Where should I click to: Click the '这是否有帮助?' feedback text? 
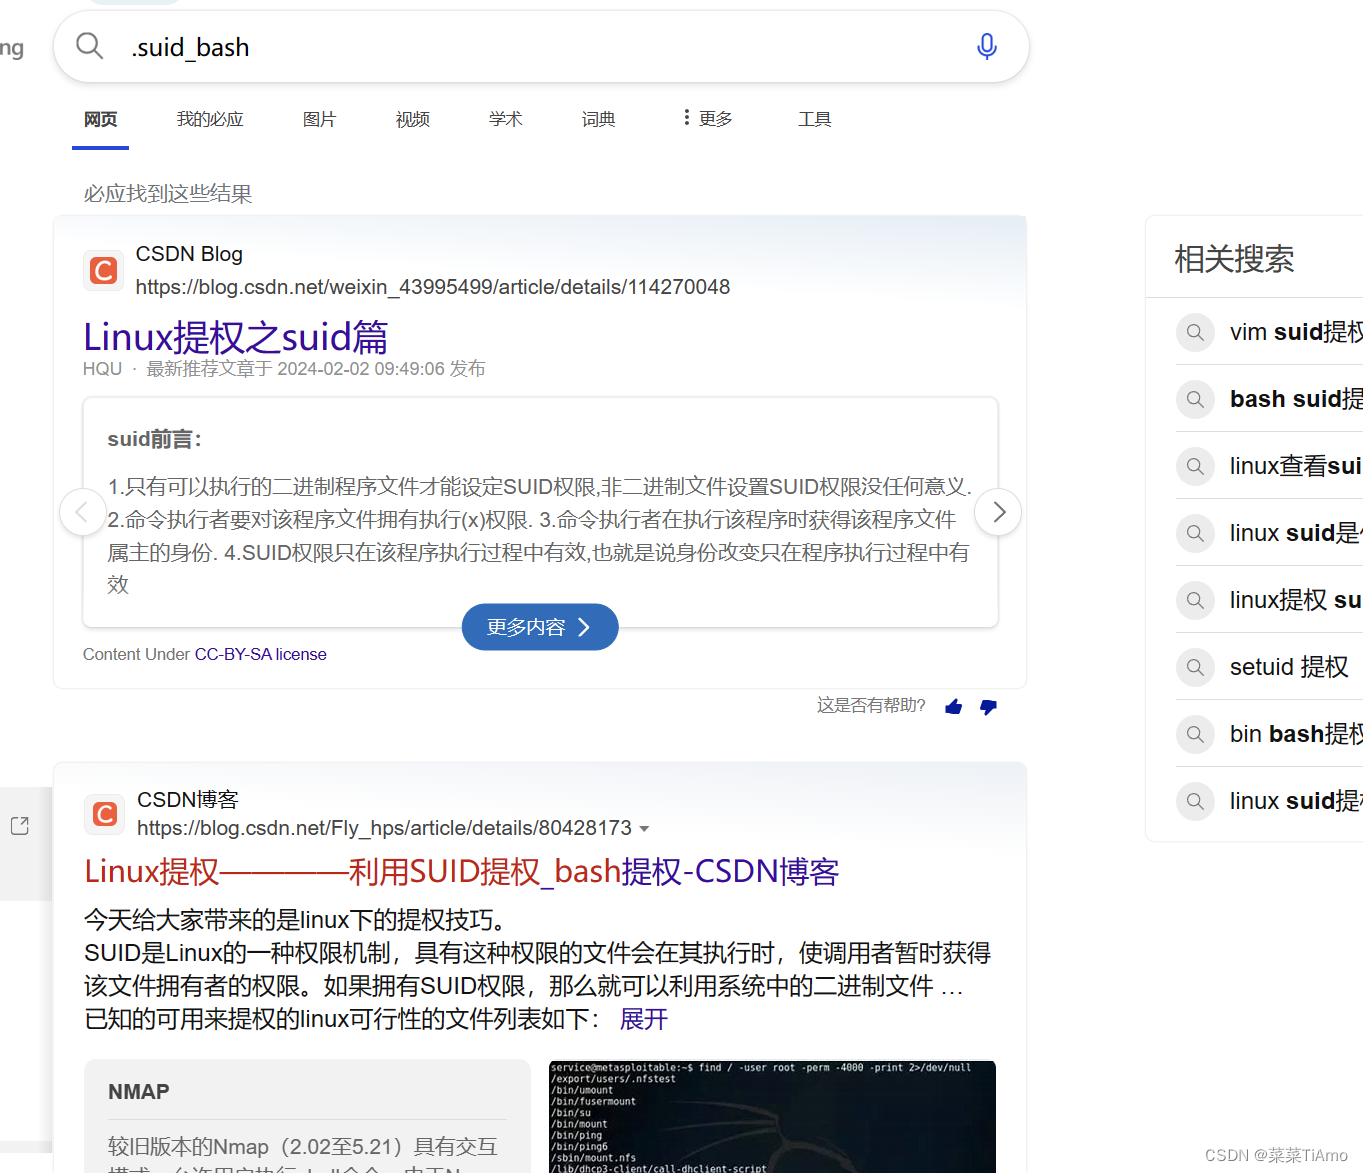click(x=871, y=705)
